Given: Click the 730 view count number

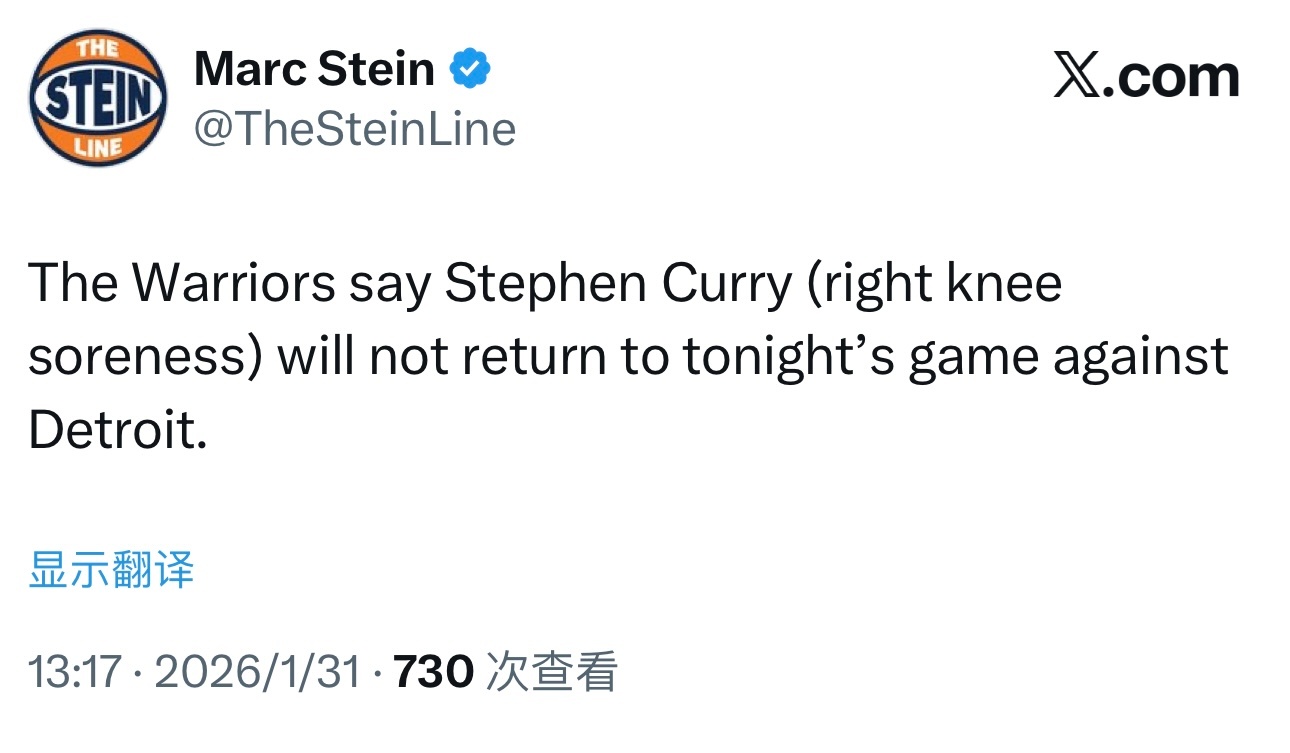Looking at the screenshot, I should [434, 672].
